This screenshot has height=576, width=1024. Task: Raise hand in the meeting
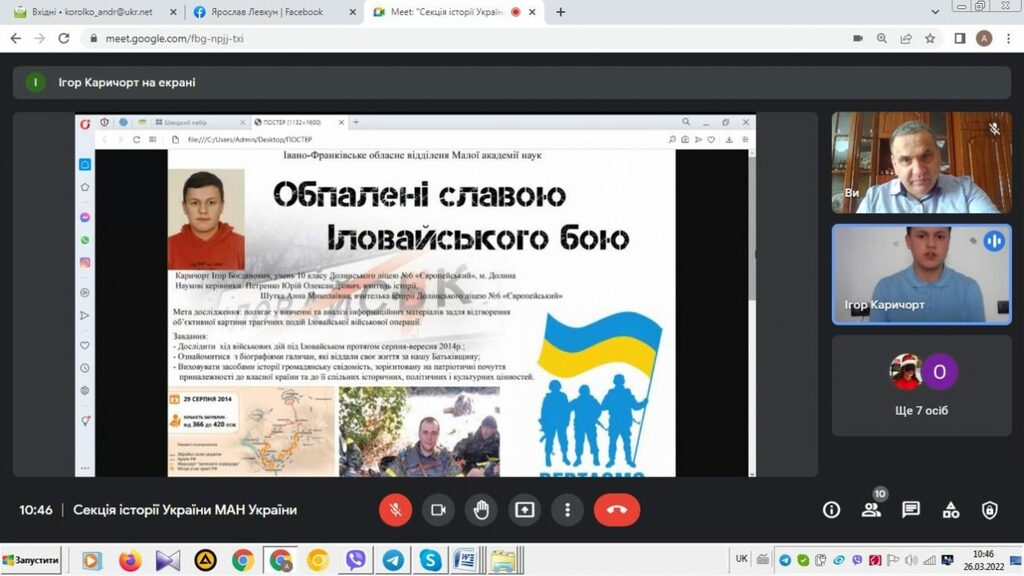481,510
